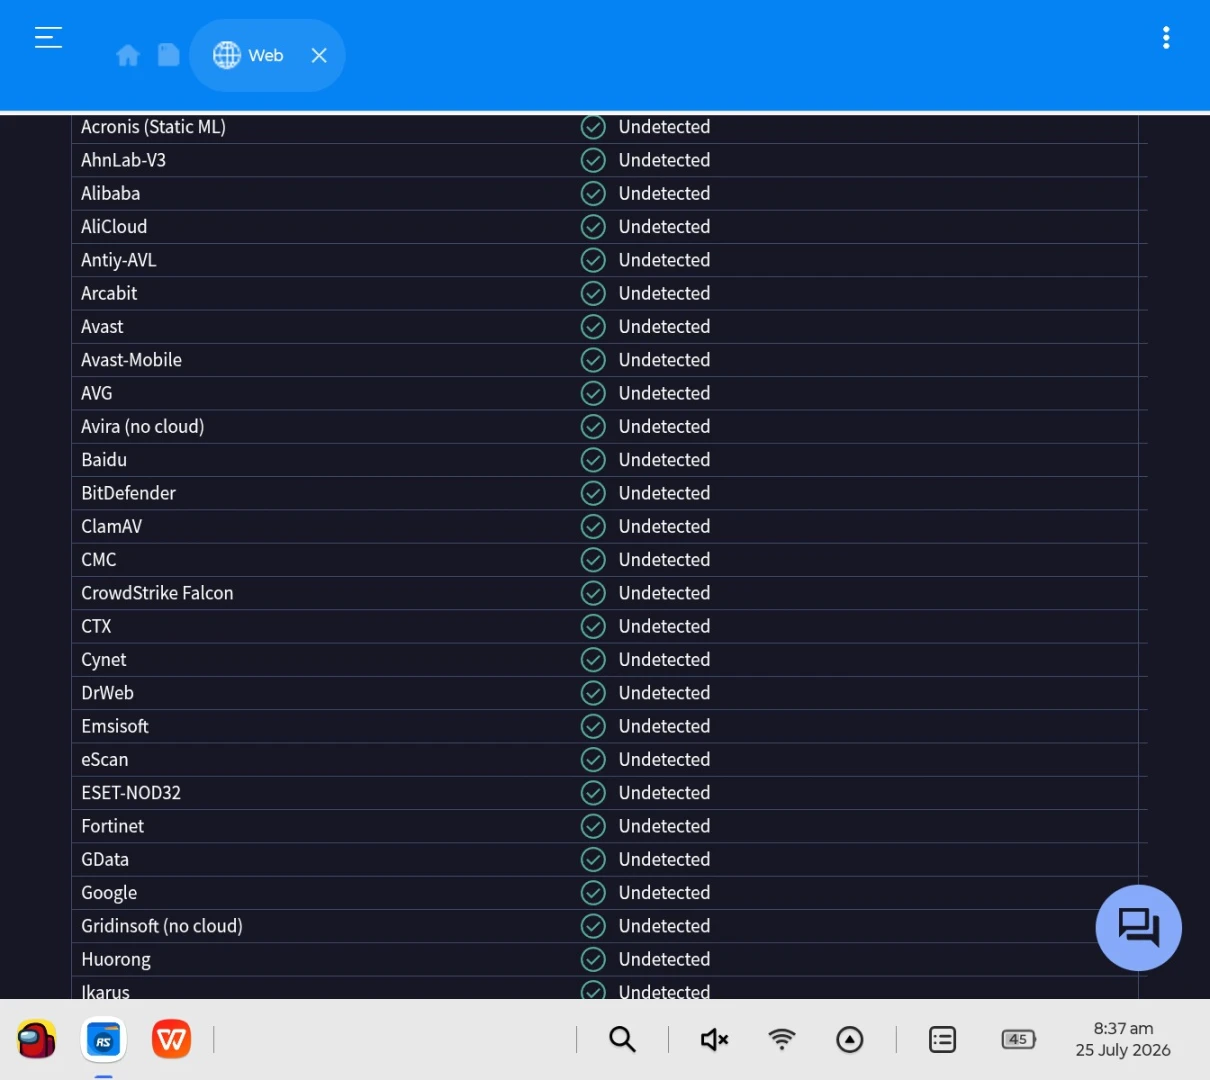Screen dimensions: 1210x1080
Task: Select the Acronis (Static ML) engine name
Action: (x=153, y=127)
